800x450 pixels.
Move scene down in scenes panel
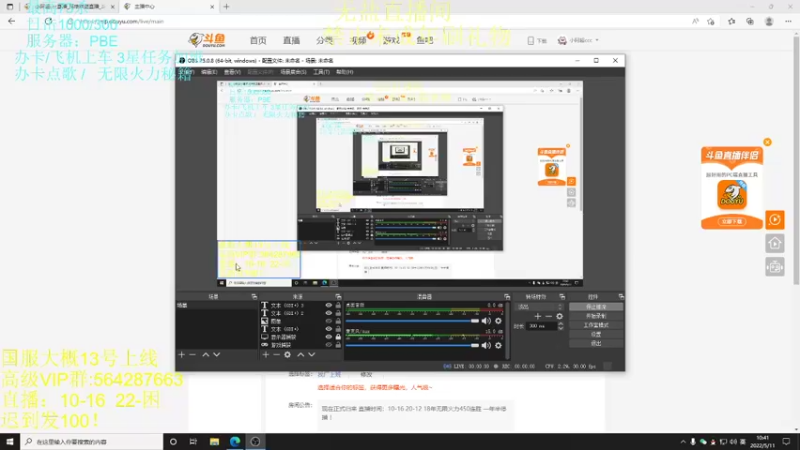pyautogui.click(x=217, y=355)
